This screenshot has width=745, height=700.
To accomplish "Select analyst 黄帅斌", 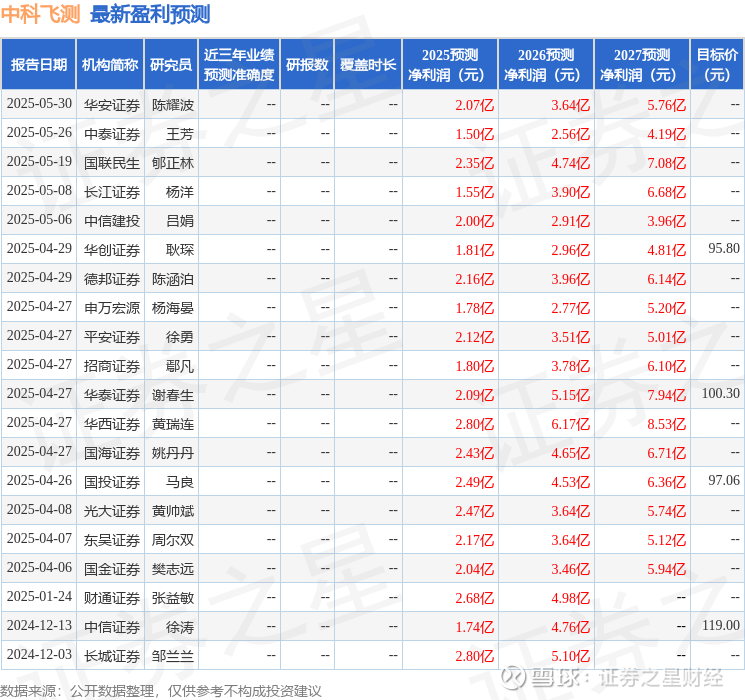I will tap(173, 511).
